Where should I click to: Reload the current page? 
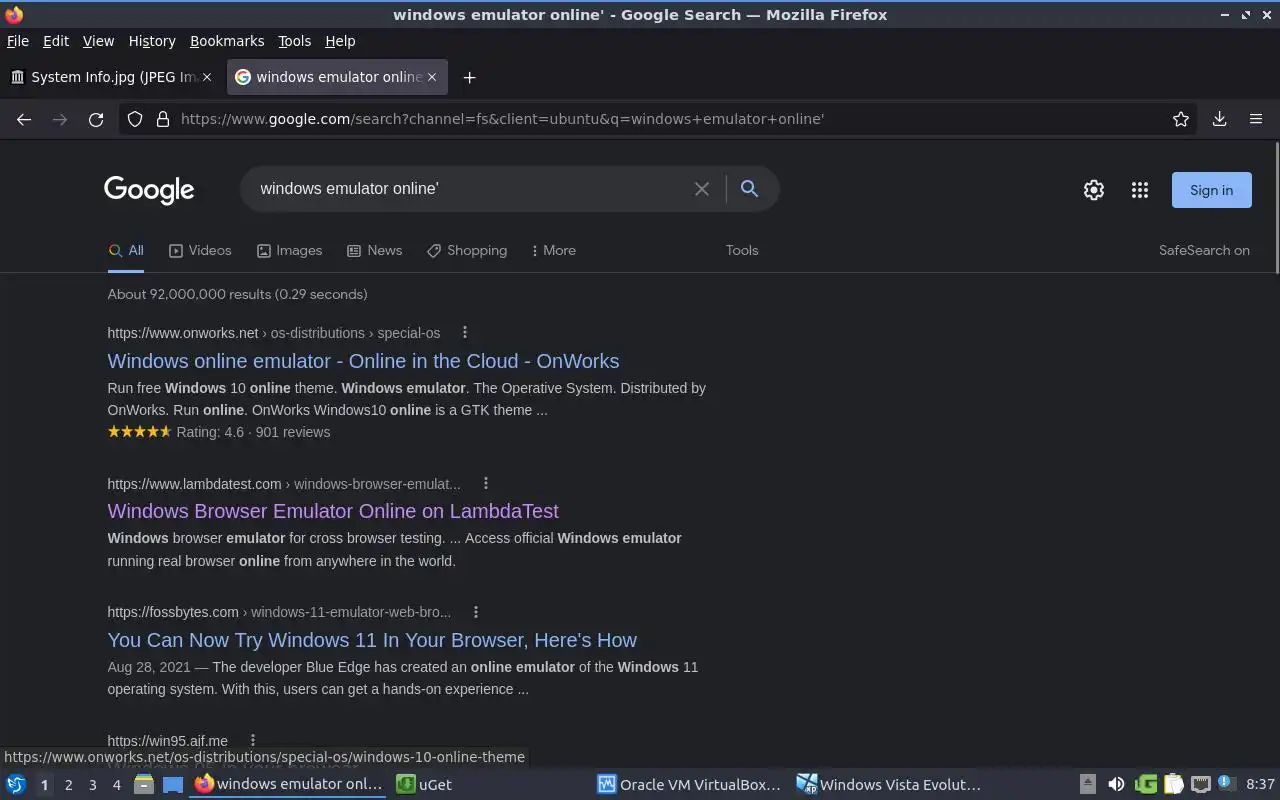click(96, 119)
